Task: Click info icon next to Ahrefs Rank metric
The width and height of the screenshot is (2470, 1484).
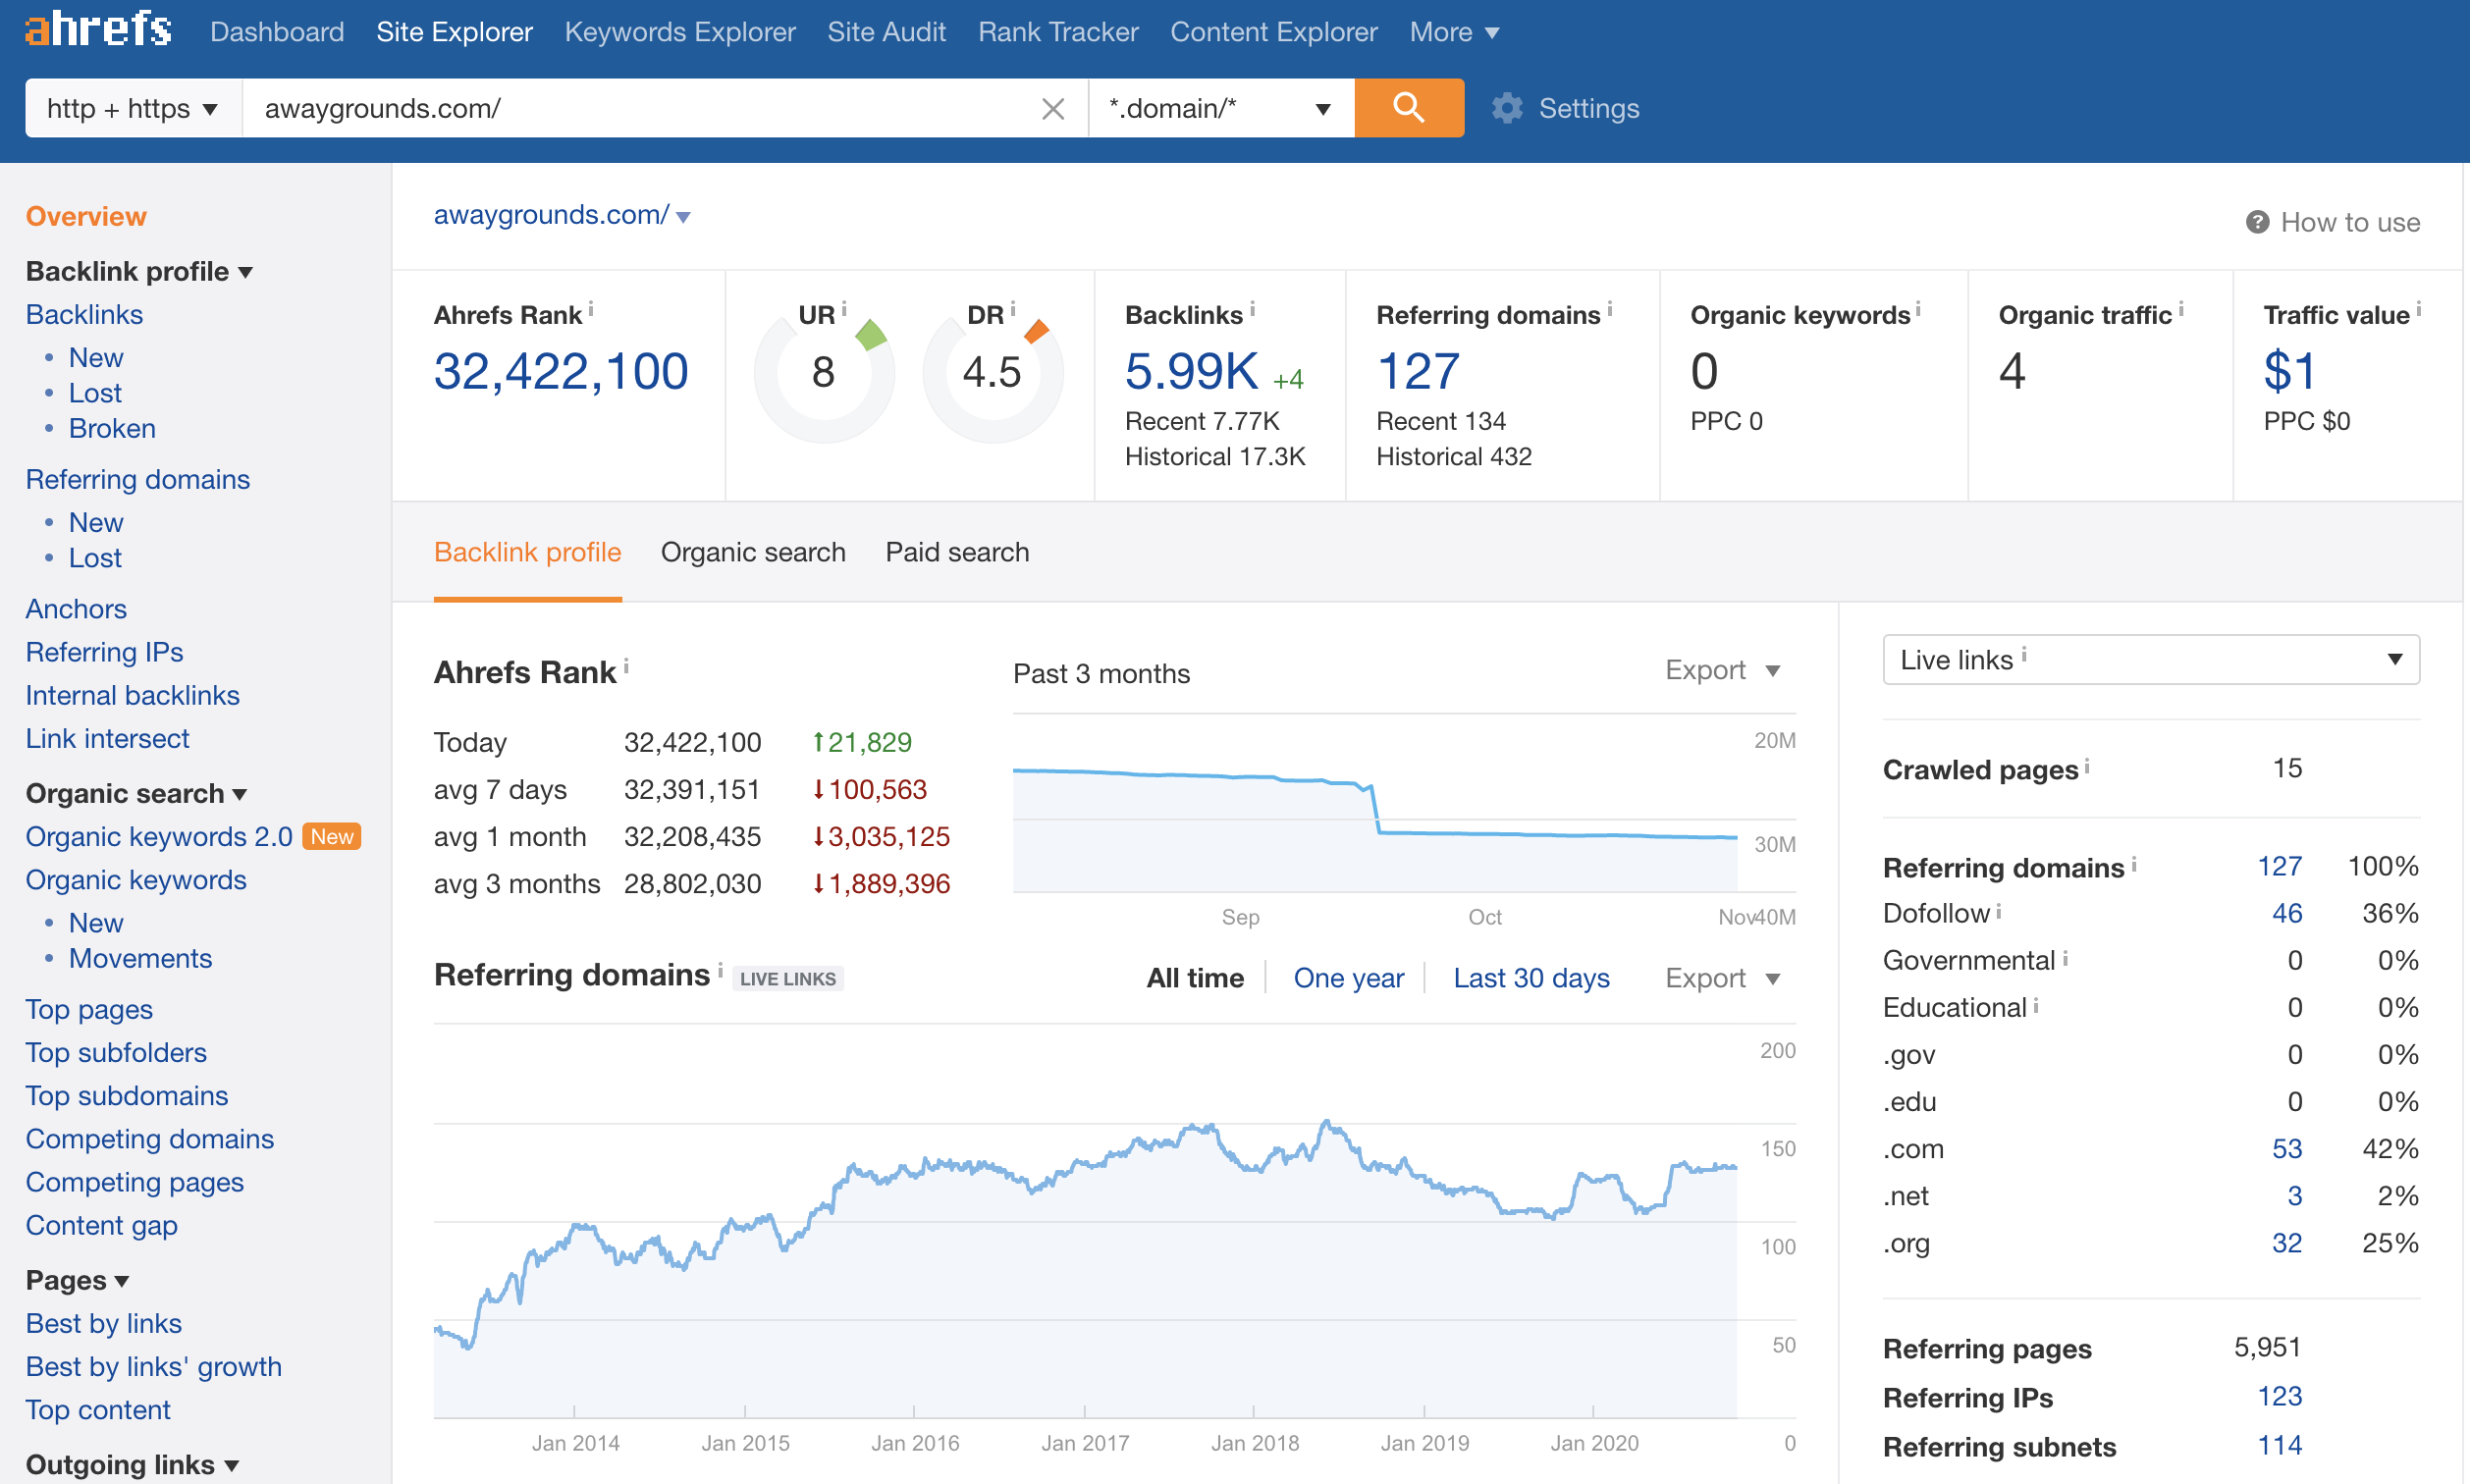Action: 591,309
